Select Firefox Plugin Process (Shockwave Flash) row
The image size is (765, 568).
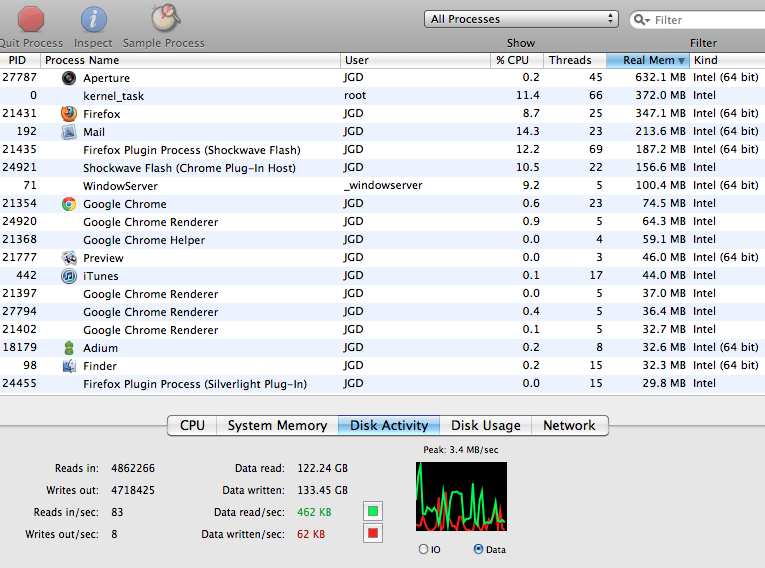point(382,150)
